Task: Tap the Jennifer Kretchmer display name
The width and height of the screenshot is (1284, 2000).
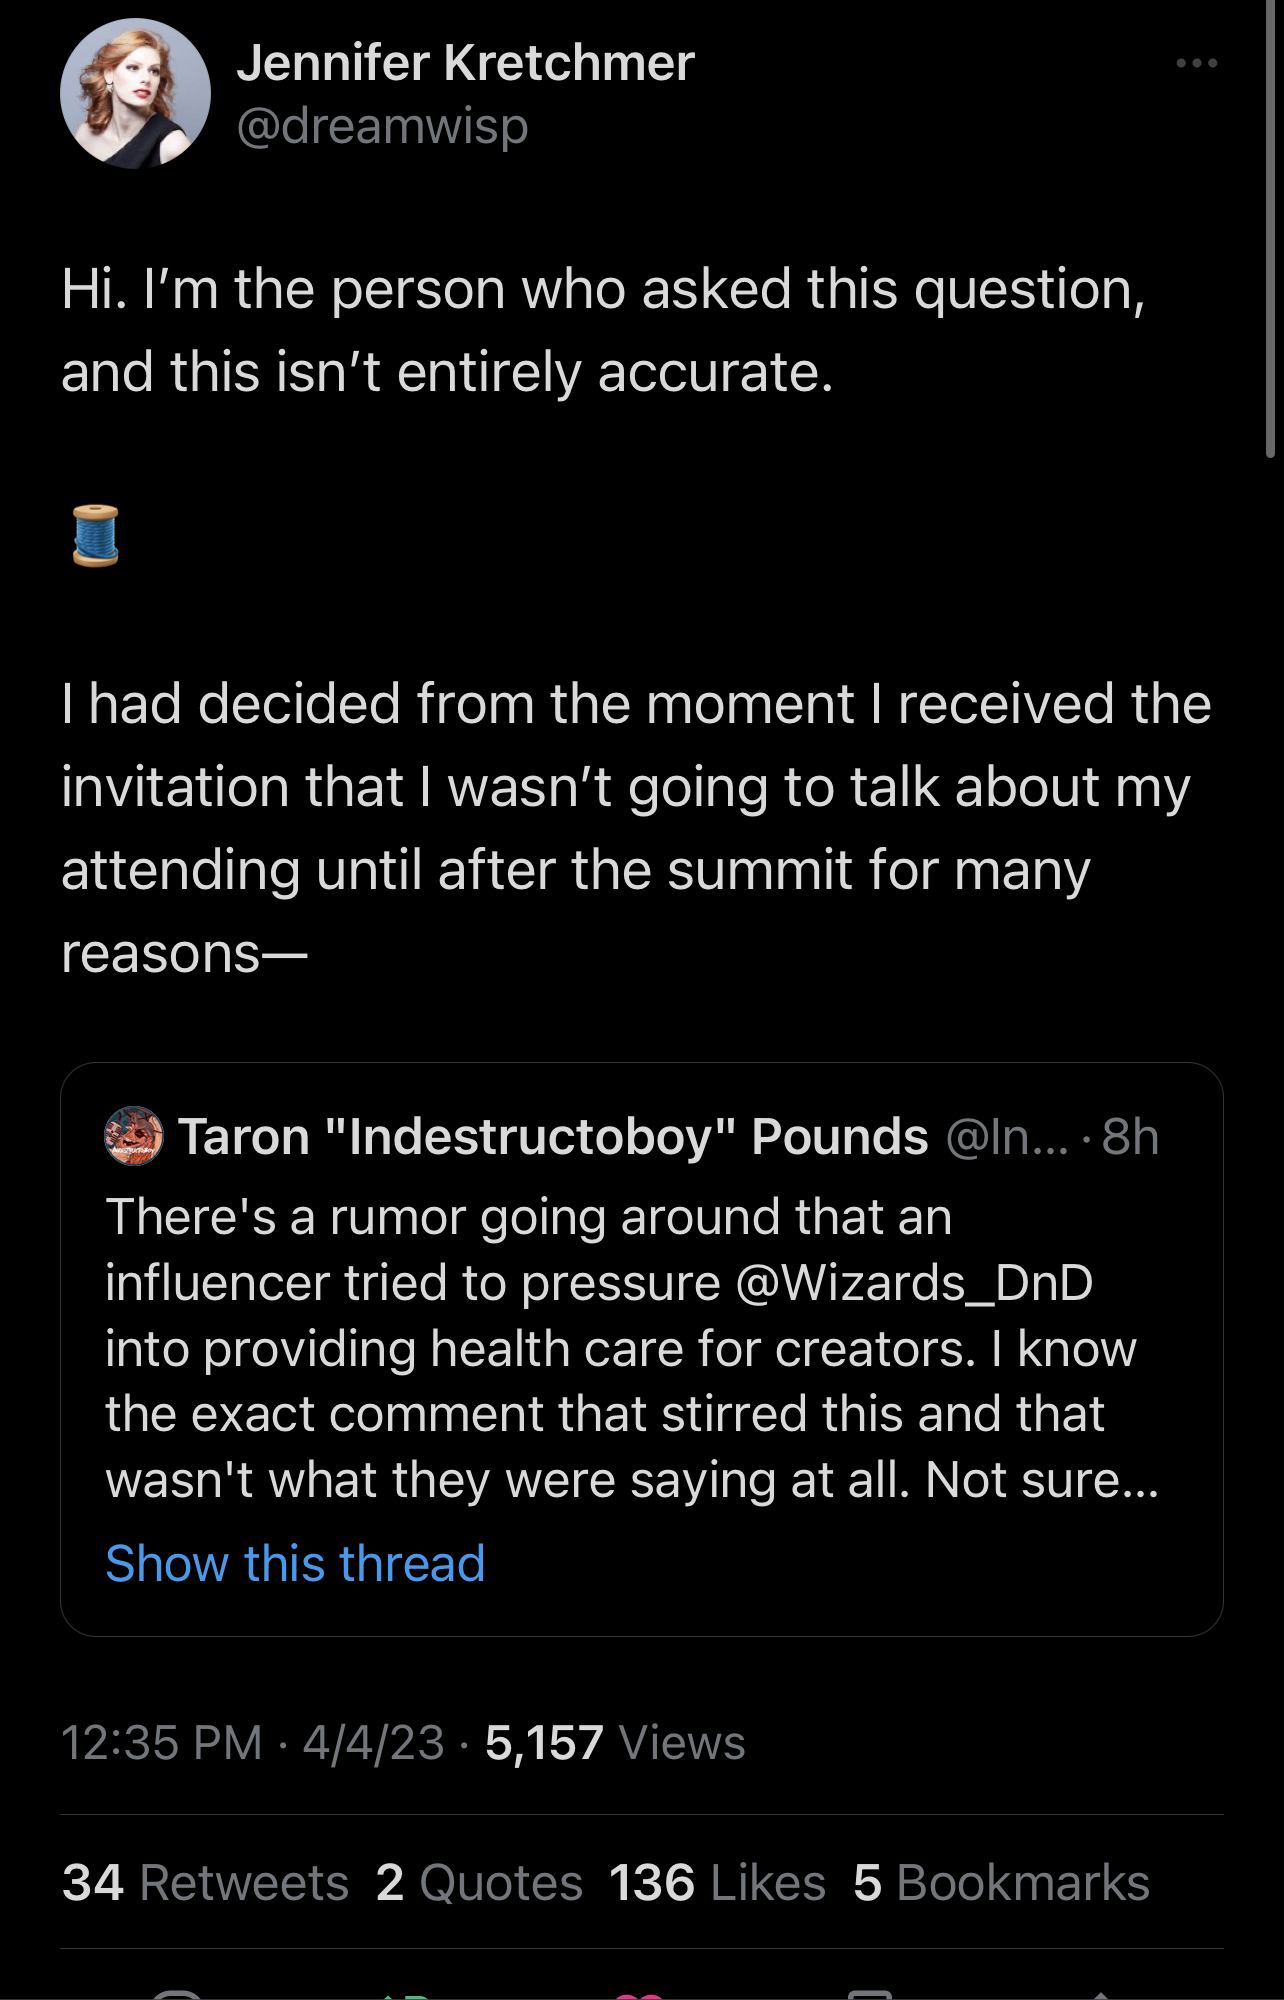Action: [465, 63]
